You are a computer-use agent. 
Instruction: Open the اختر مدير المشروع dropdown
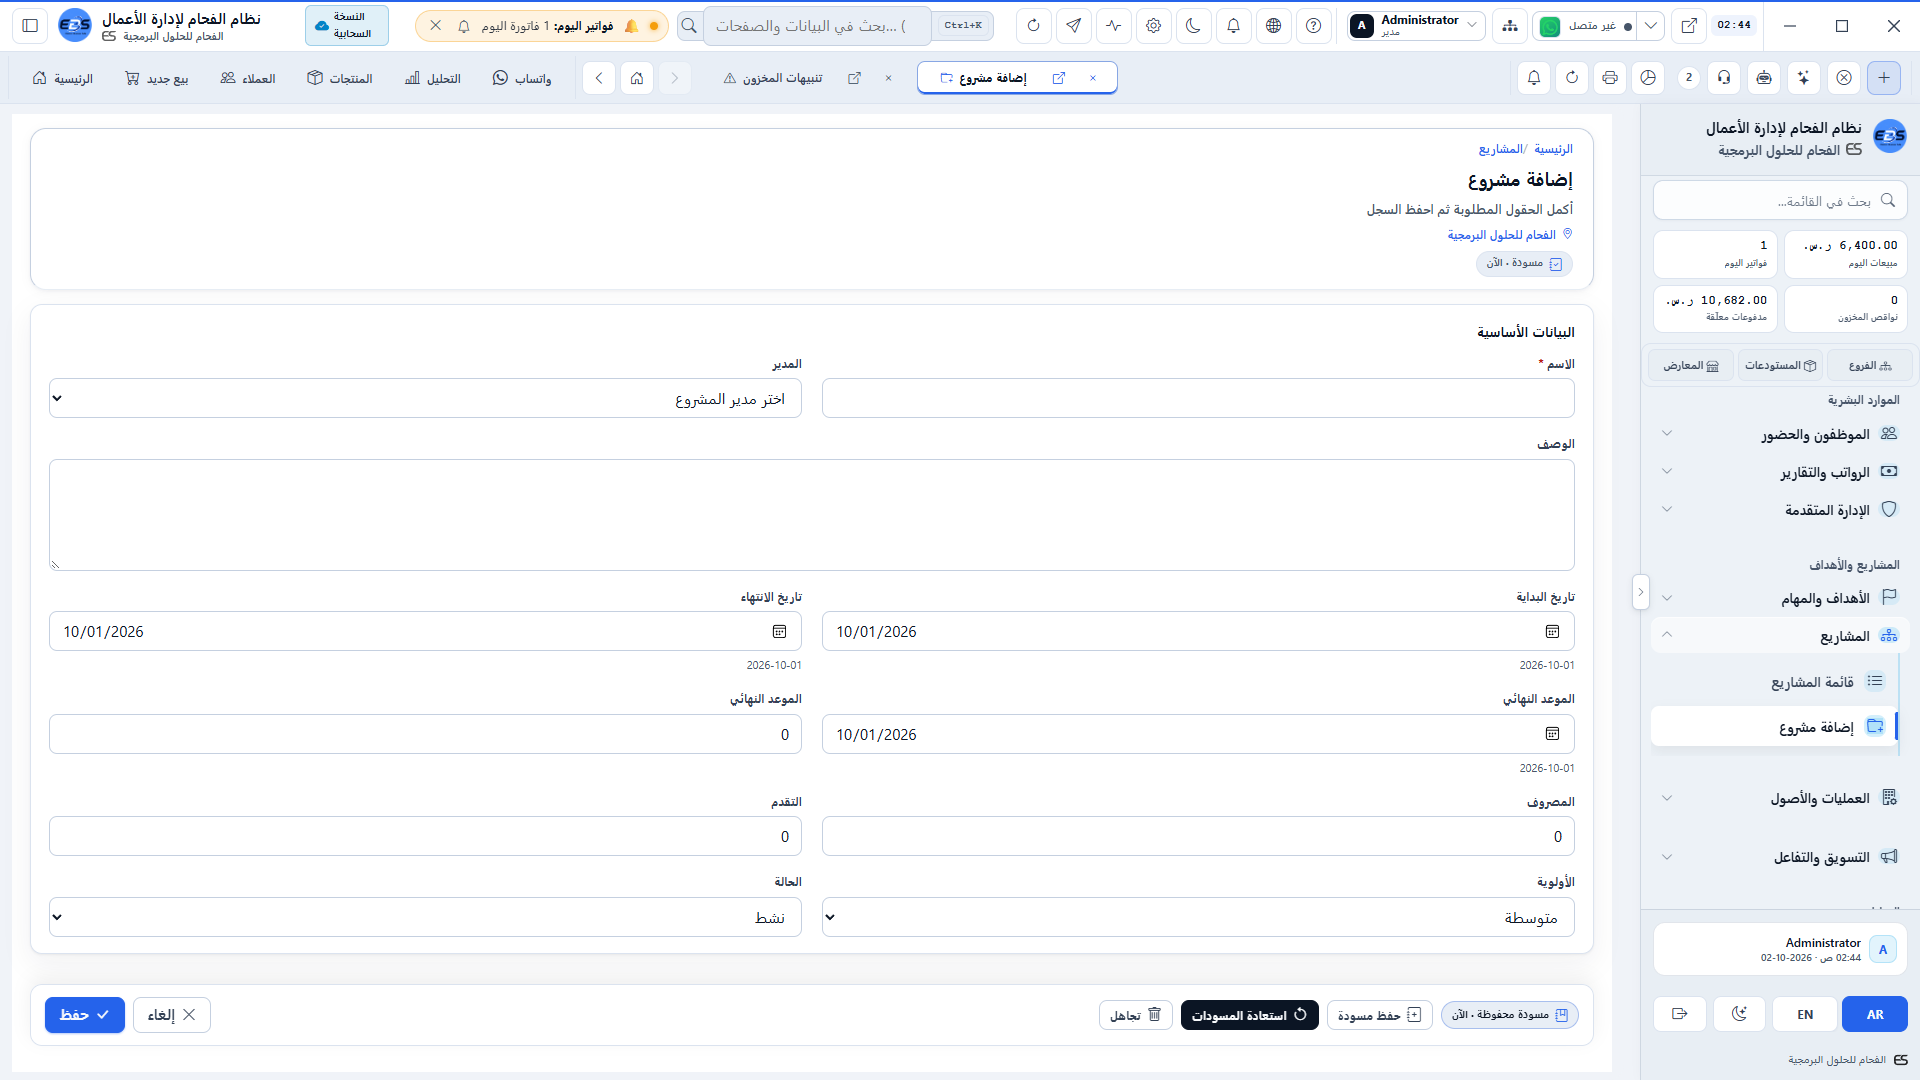tap(425, 398)
